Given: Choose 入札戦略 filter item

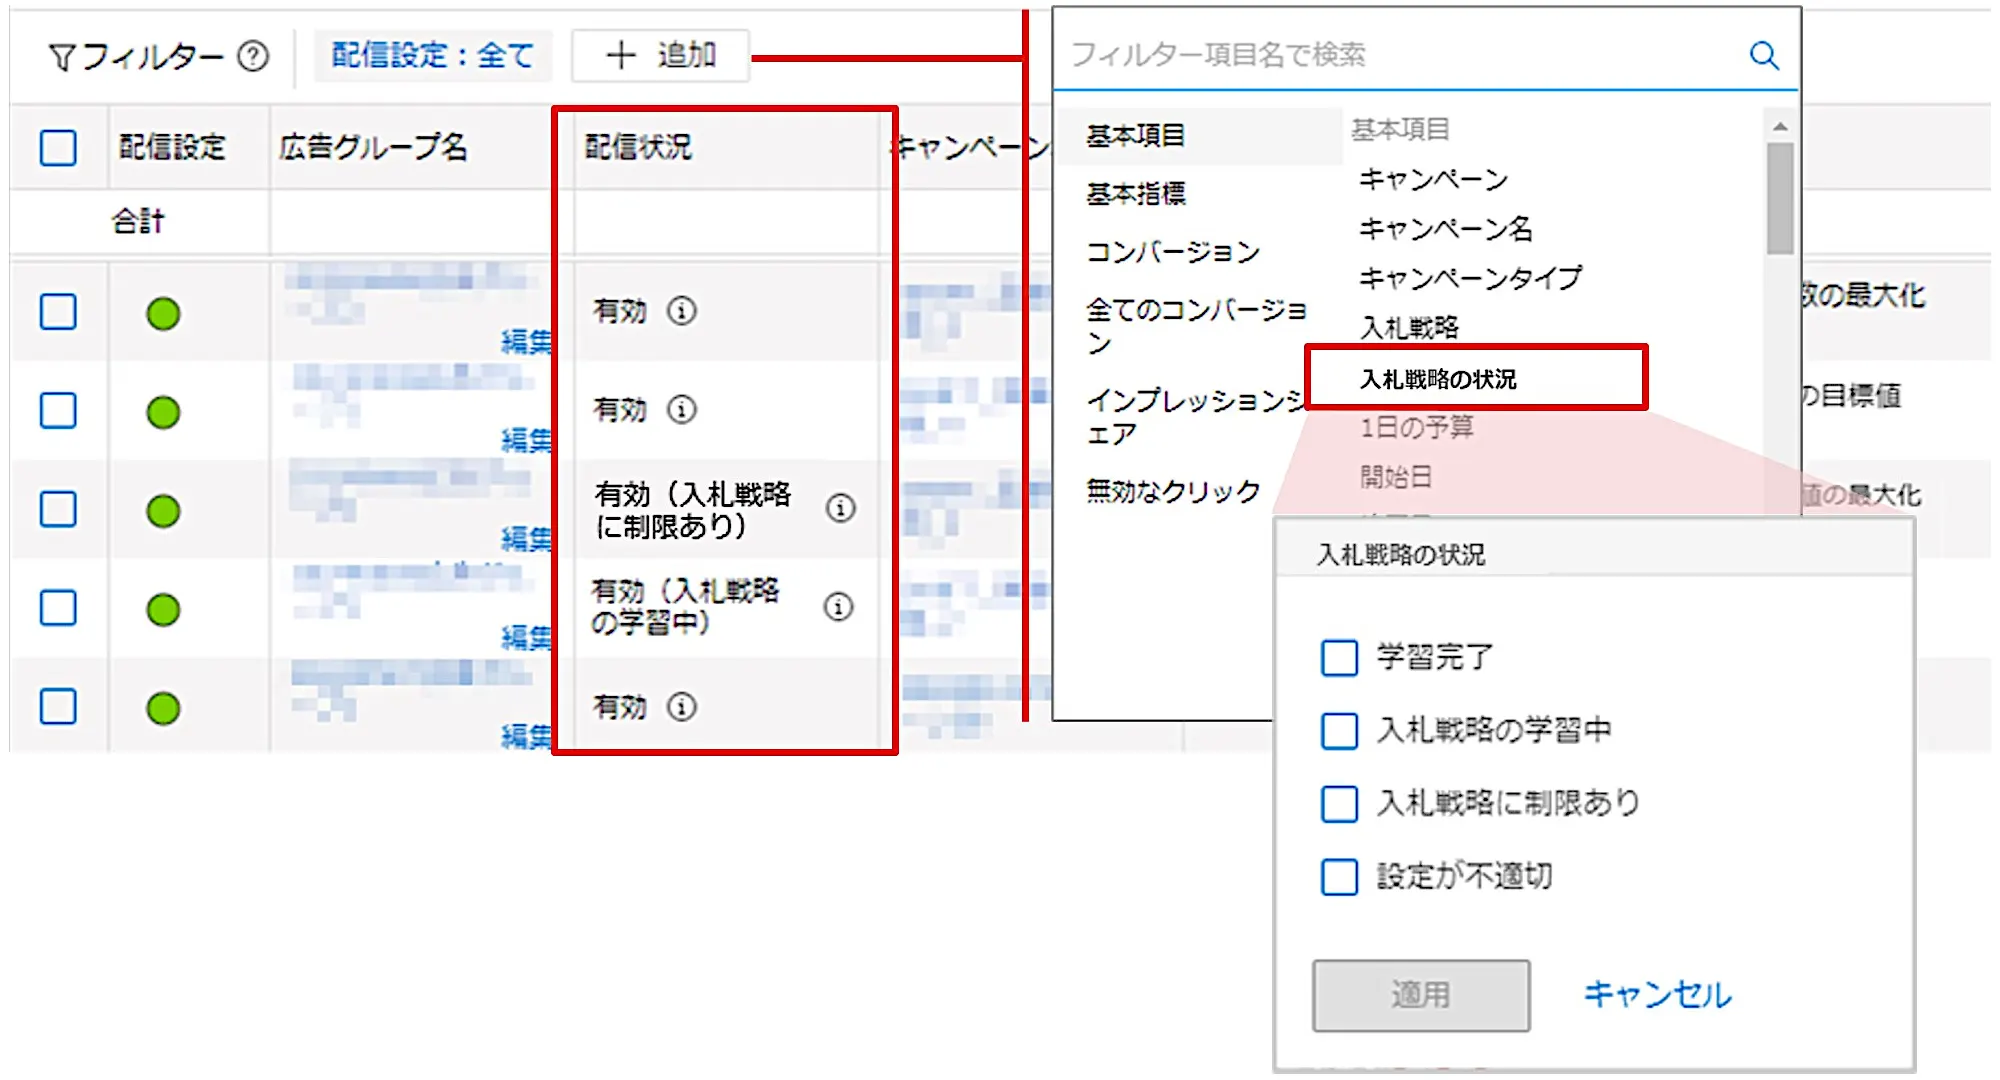Looking at the screenshot, I should (x=1408, y=328).
